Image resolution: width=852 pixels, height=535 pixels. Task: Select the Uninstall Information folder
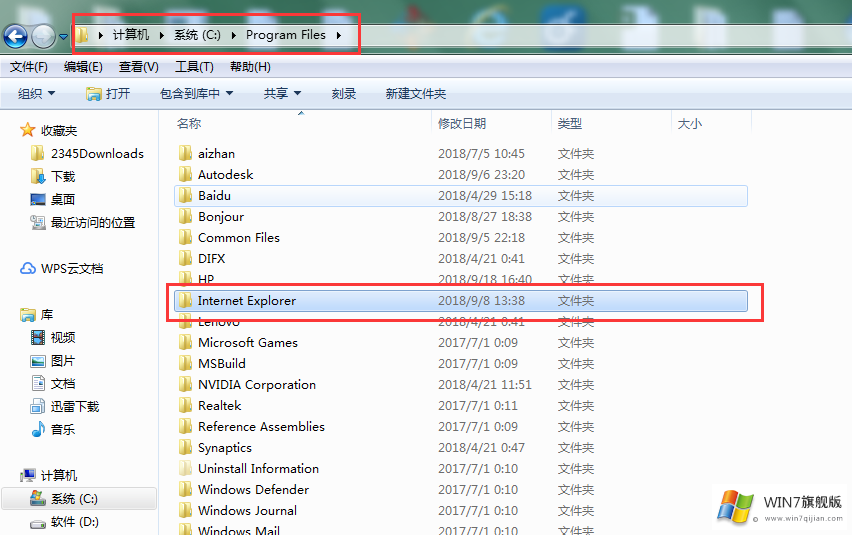coord(259,469)
